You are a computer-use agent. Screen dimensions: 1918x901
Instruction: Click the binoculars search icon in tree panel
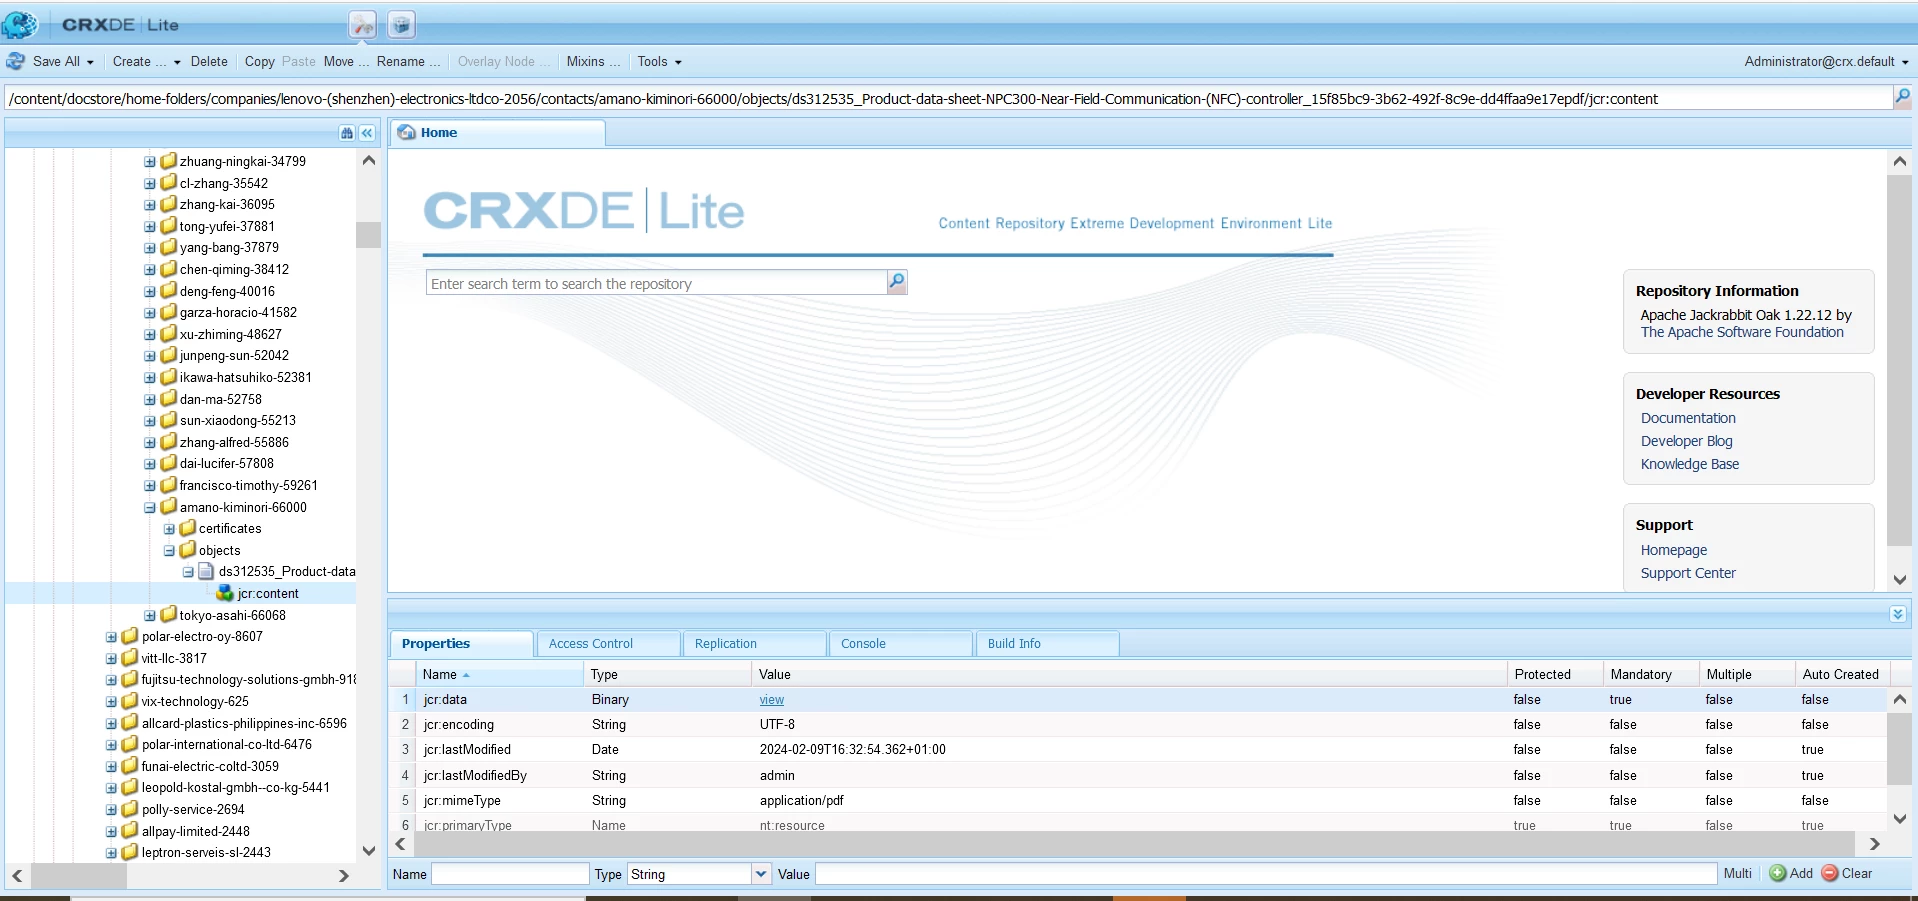(347, 133)
